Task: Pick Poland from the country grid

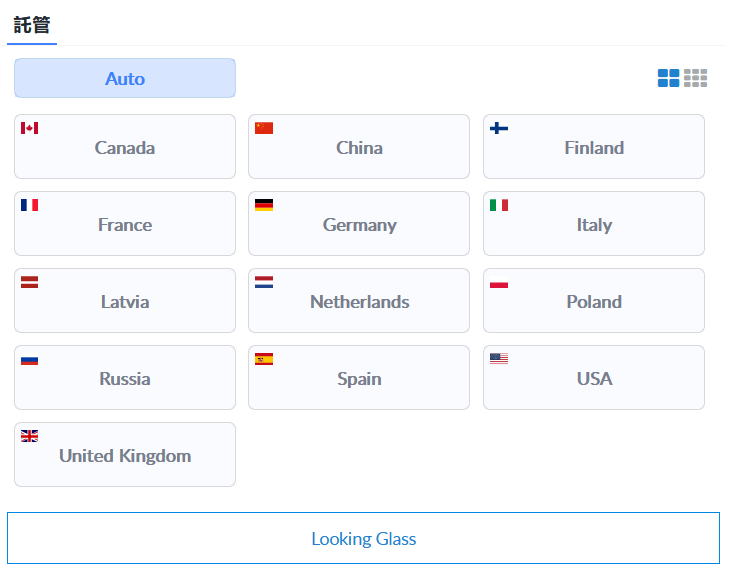Action: click(x=594, y=300)
